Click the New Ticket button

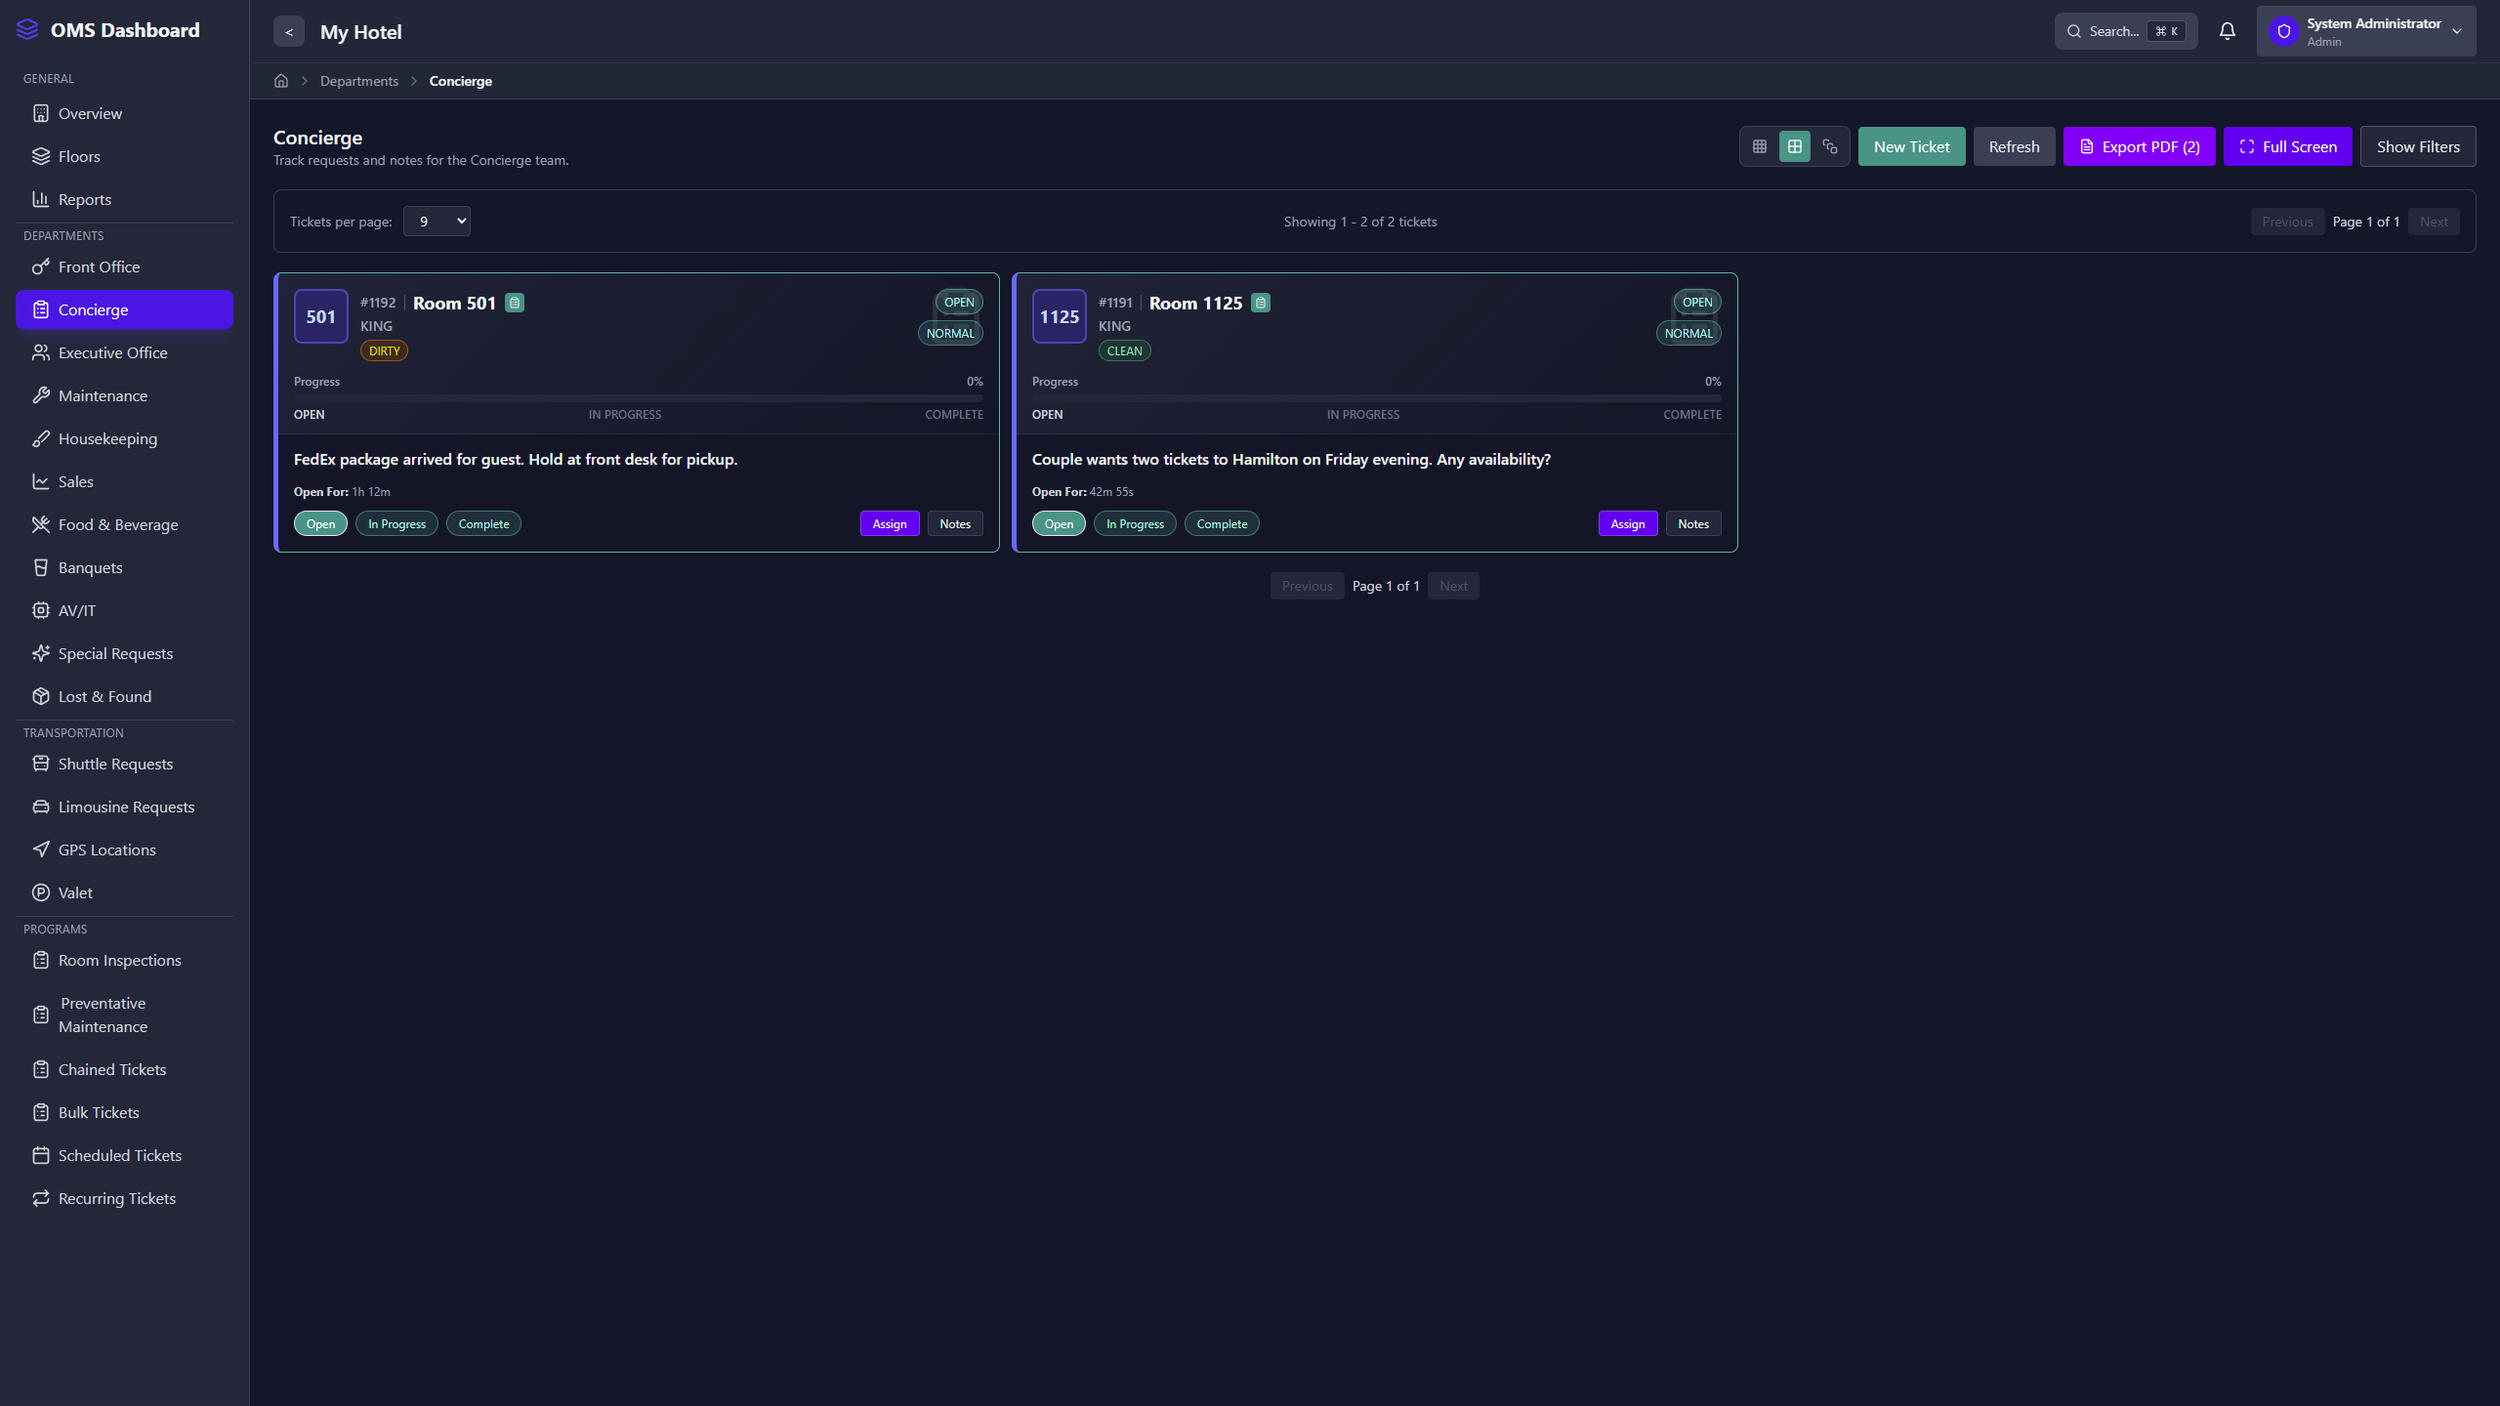[x=1911, y=147]
